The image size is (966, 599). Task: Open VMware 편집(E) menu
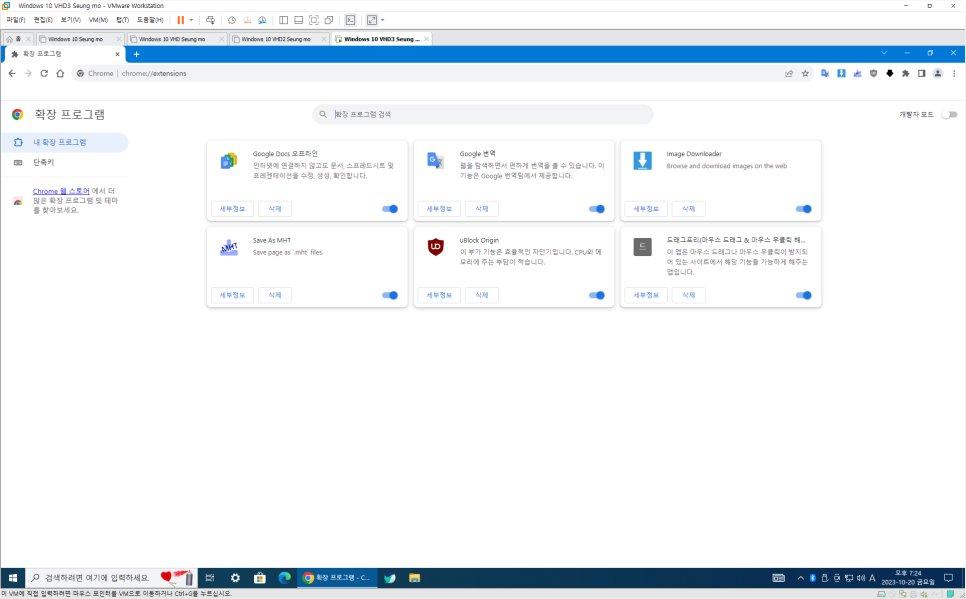pos(43,20)
